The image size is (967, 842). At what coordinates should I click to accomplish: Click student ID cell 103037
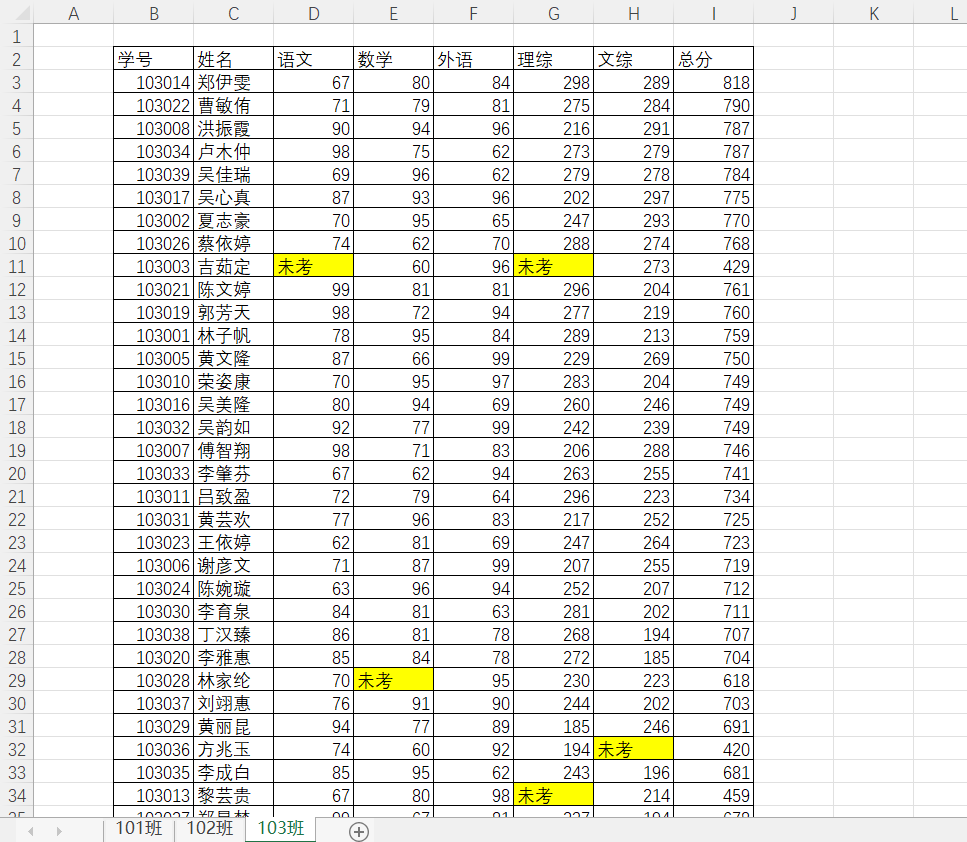(154, 703)
